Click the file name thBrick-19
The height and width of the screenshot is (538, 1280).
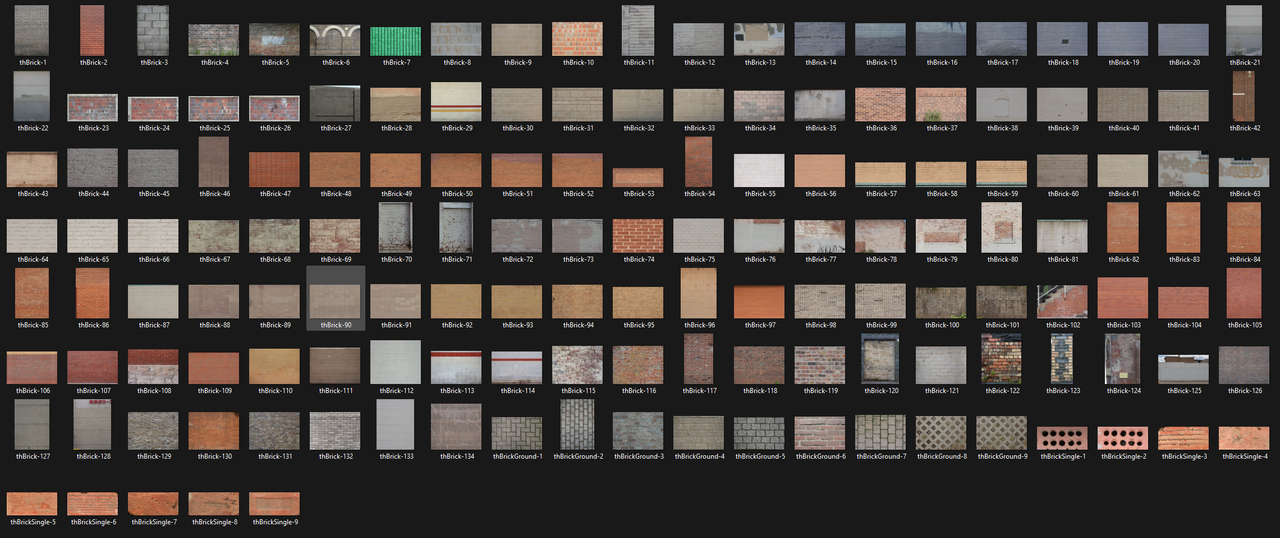coord(1123,62)
